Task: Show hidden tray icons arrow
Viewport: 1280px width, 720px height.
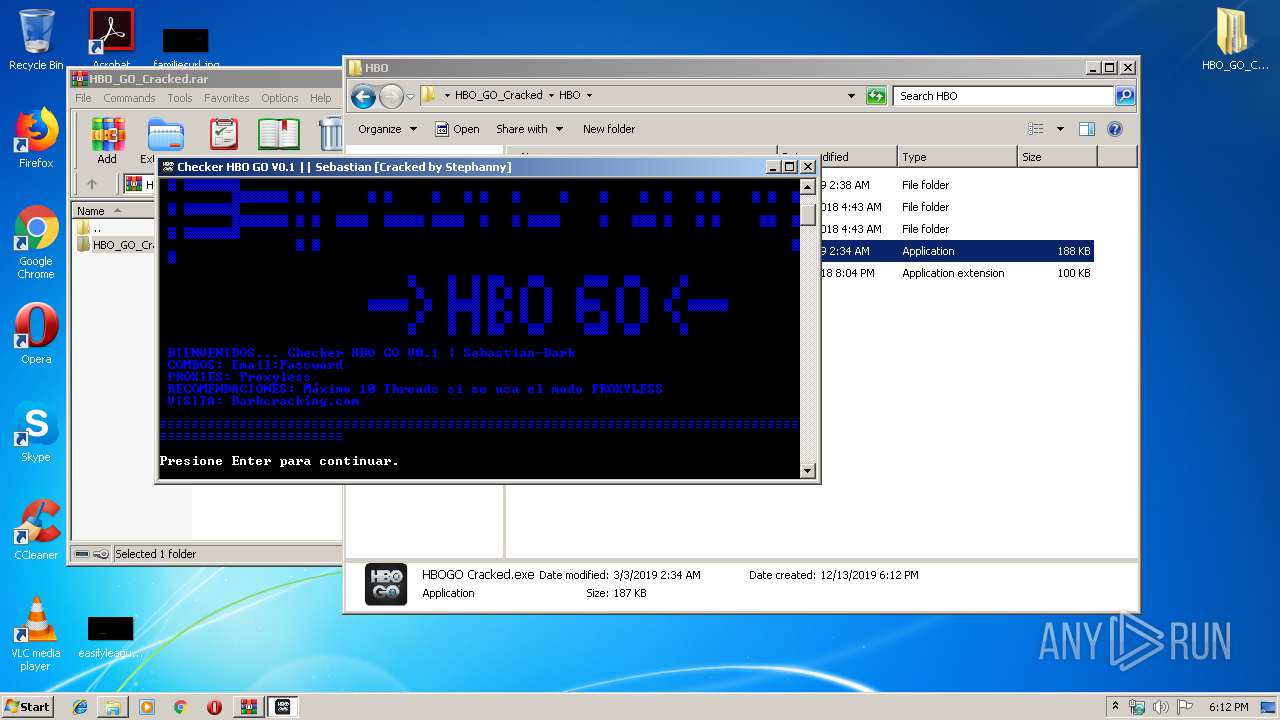Action: pos(1115,707)
